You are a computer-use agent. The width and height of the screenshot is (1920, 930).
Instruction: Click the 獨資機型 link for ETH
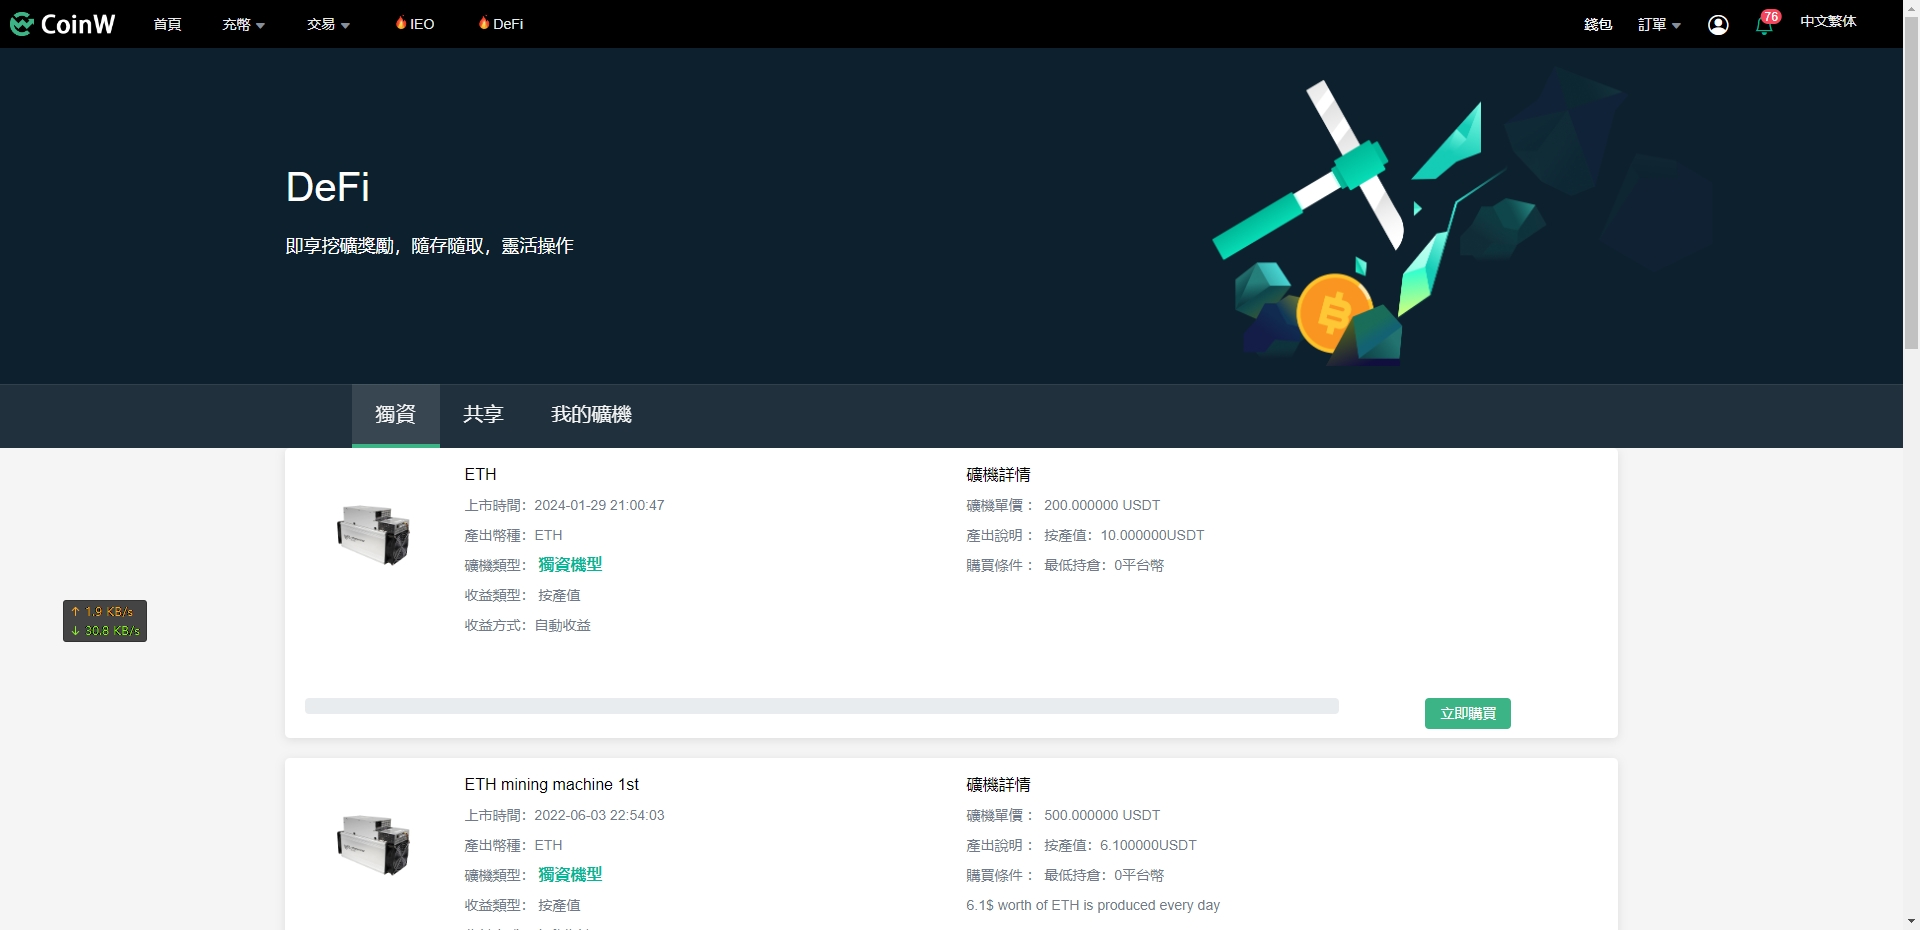[x=569, y=565]
